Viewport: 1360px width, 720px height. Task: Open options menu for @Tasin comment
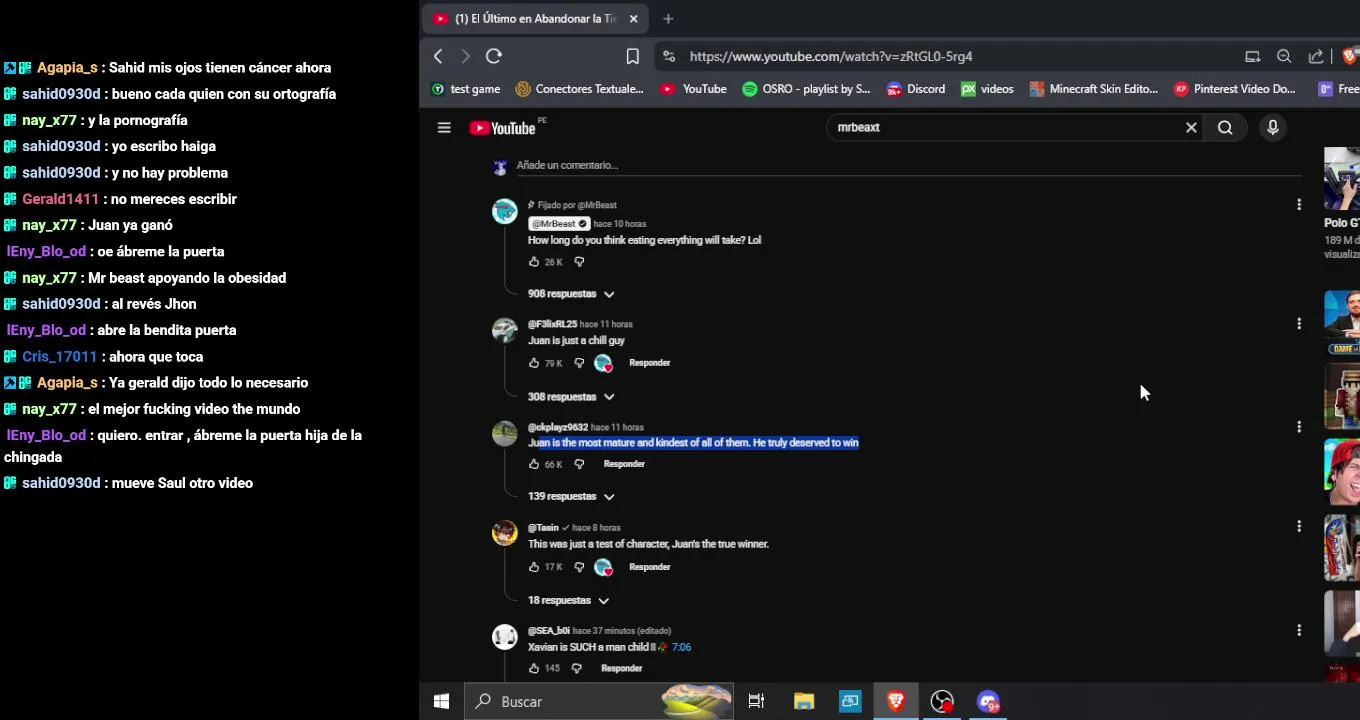pos(1299,527)
